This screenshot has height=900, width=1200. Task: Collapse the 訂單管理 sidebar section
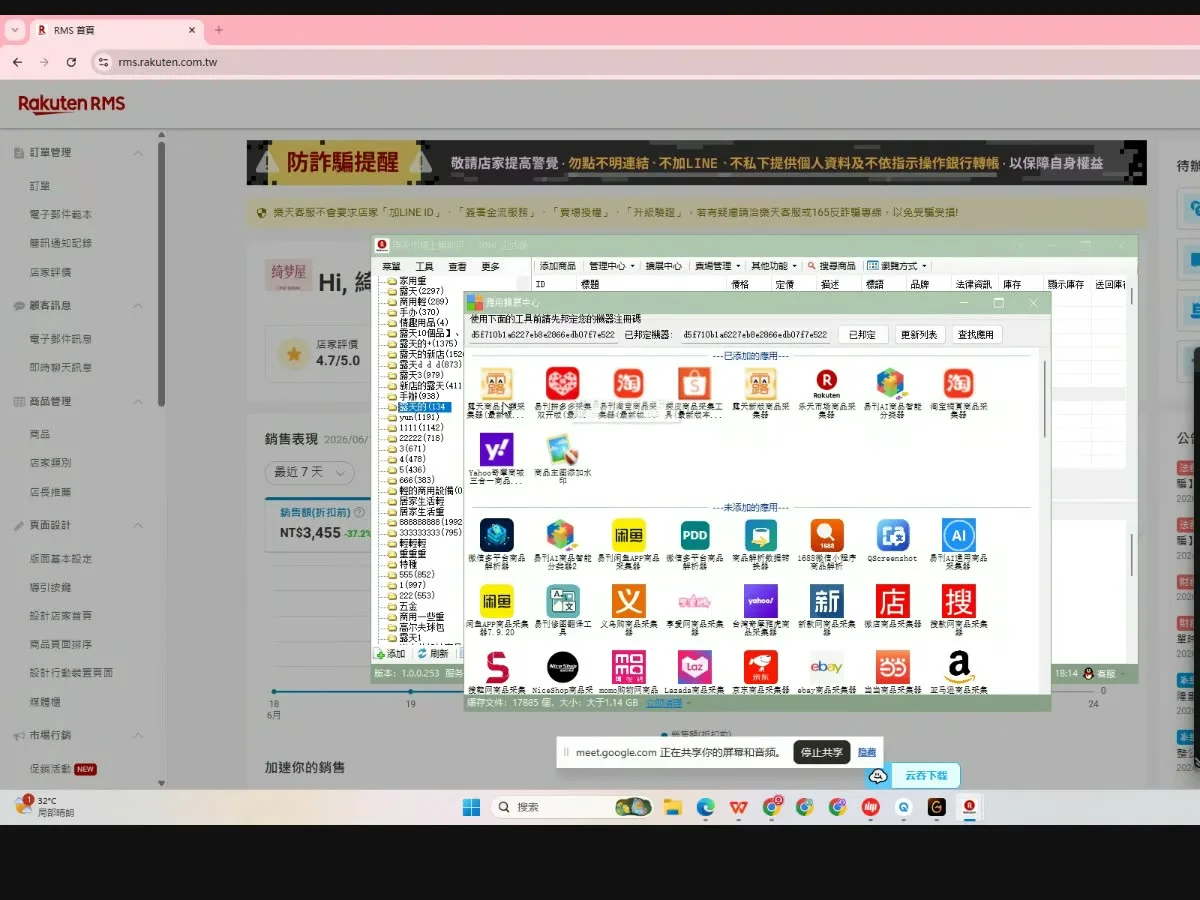[138, 153]
